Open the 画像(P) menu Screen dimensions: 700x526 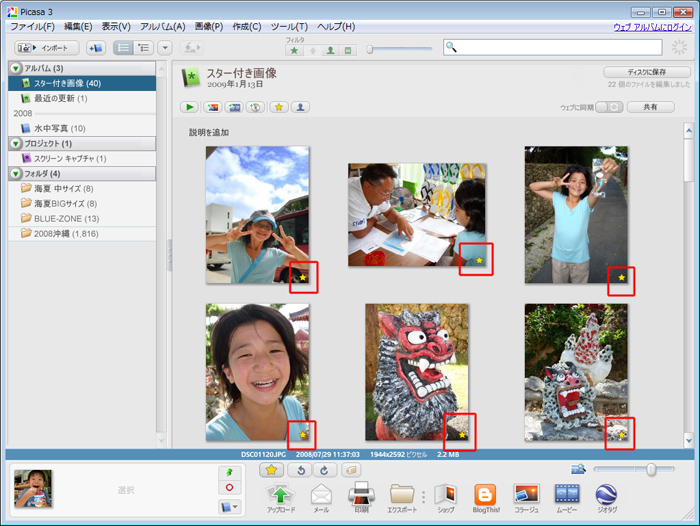(208, 27)
